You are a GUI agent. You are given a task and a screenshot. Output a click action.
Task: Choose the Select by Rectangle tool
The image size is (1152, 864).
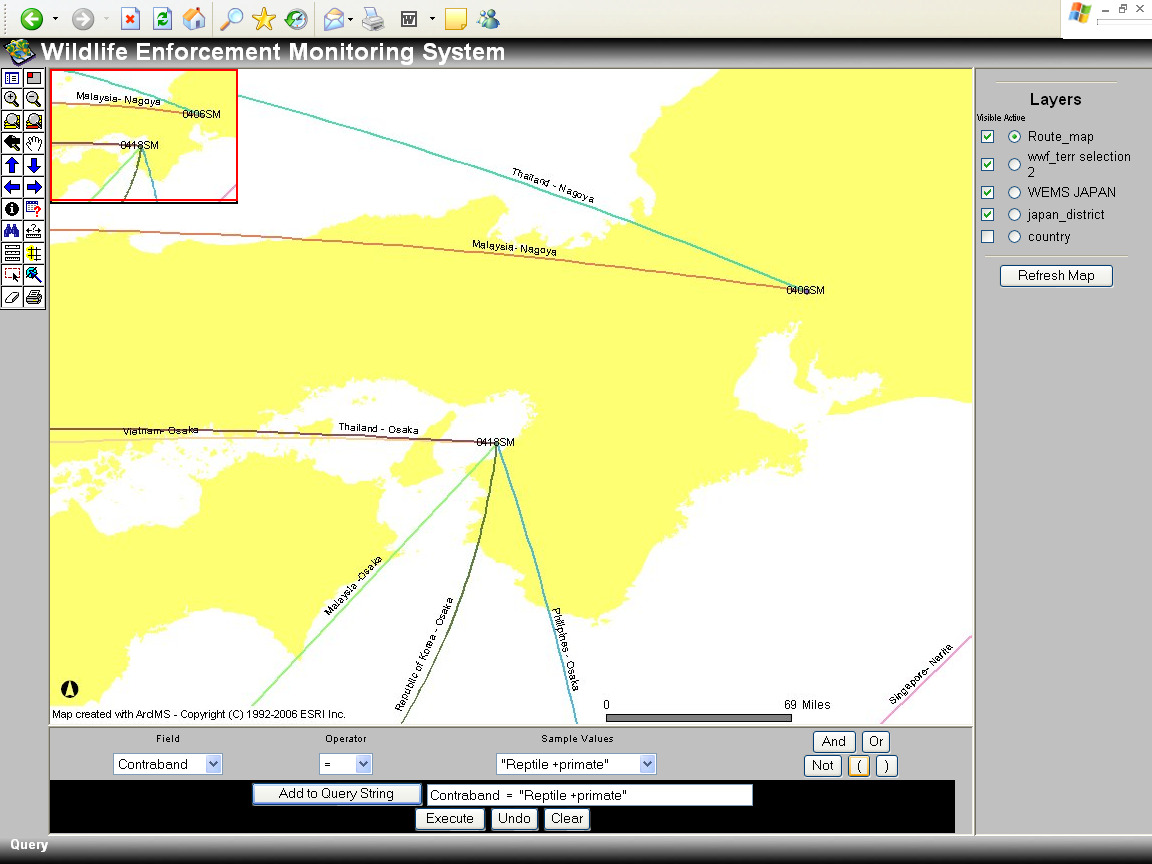coord(12,275)
